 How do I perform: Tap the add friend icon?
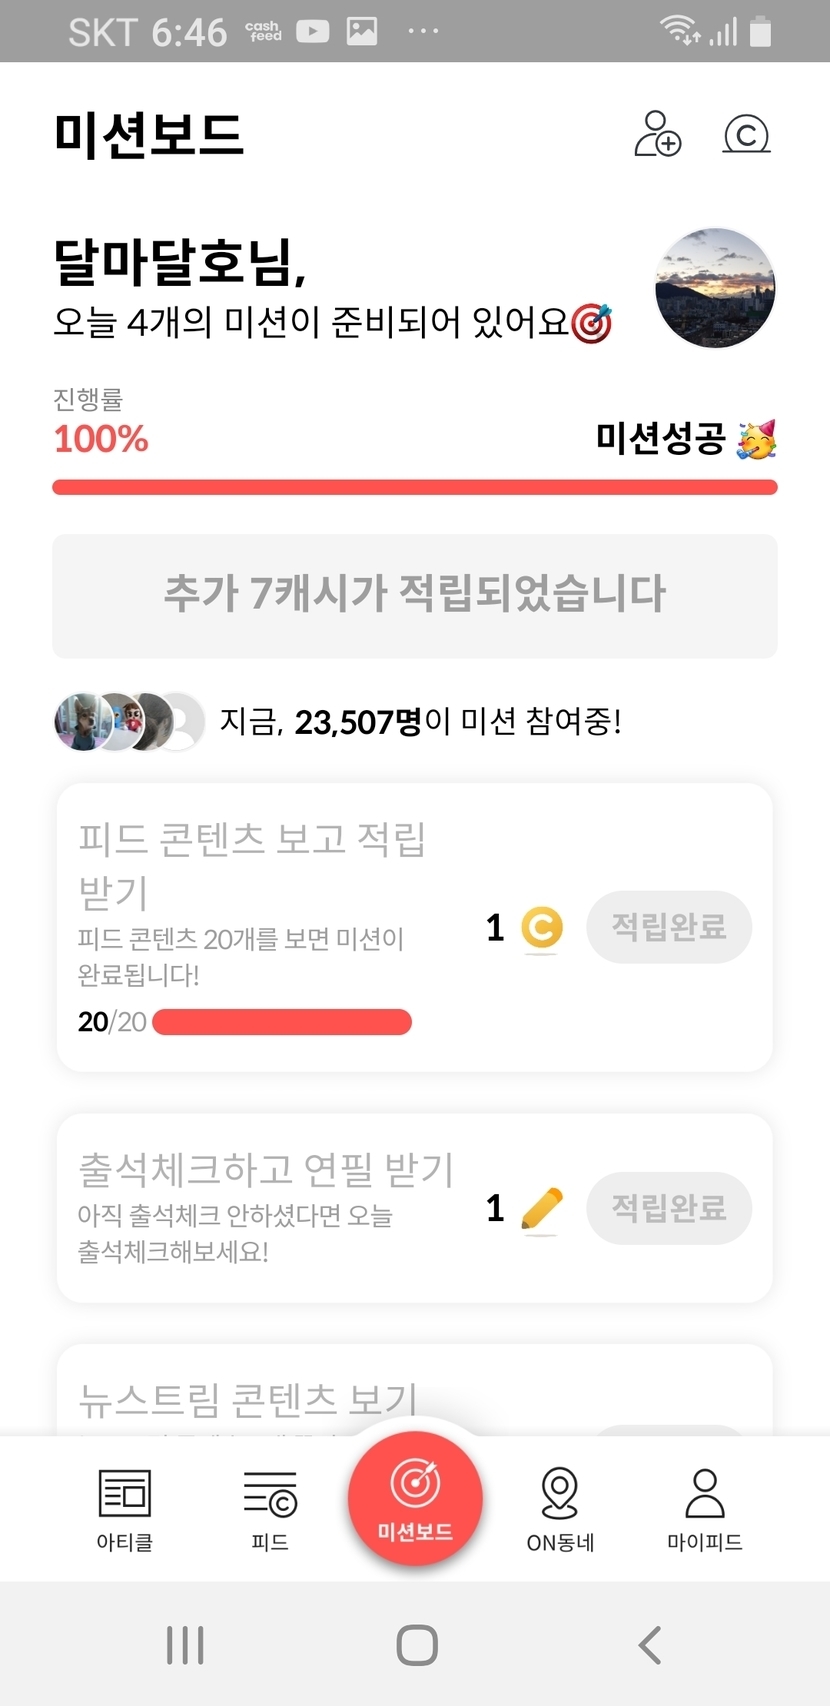(x=658, y=134)
